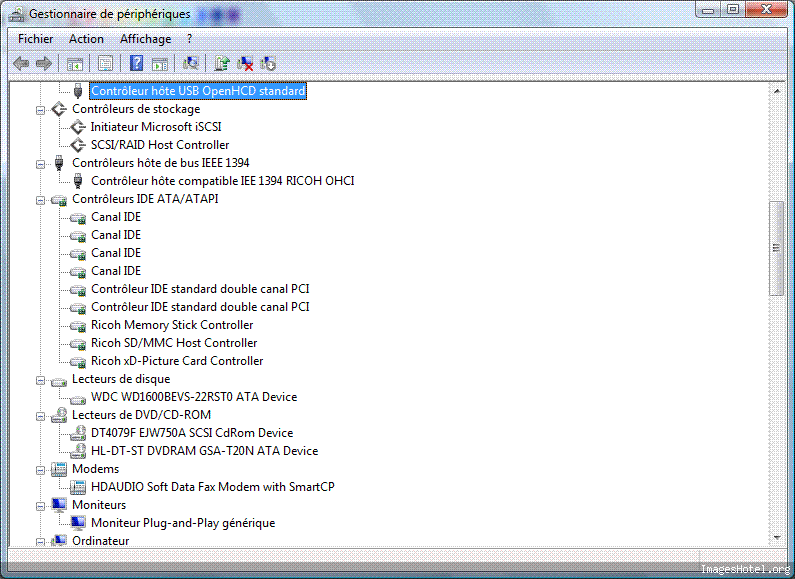The height and width of the screenshot is (579, 795).
Task: Click the Forward arrow in the toolbar
Action: click(43, 64)
